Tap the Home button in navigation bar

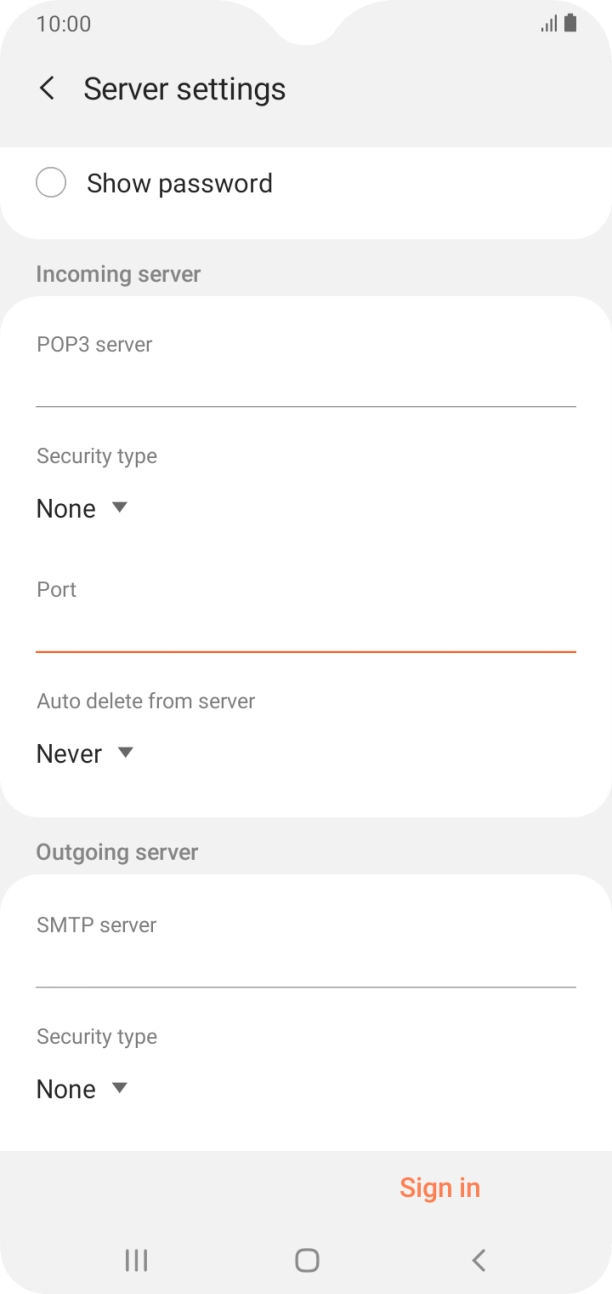point(306,1260)
